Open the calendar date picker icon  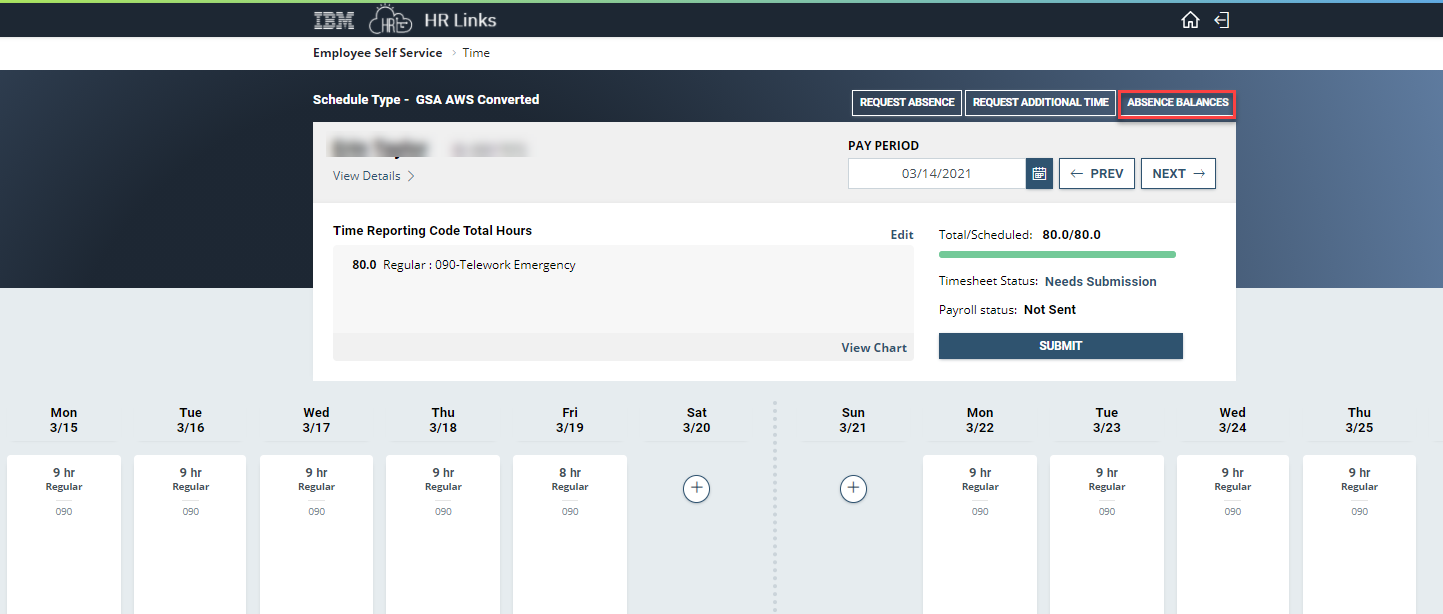point(1039,173)
